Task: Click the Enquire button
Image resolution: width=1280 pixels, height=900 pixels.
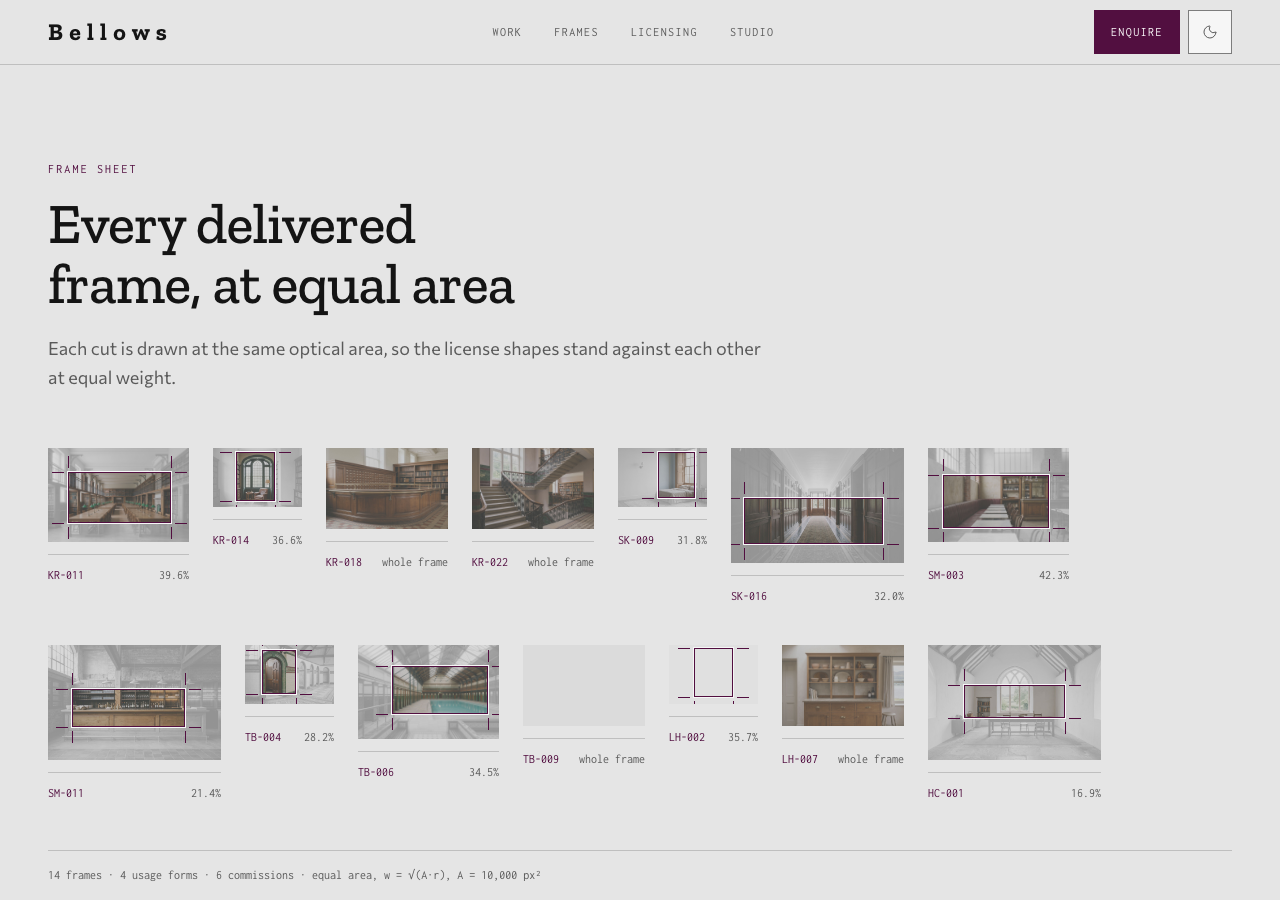Action: [1137, 32]
